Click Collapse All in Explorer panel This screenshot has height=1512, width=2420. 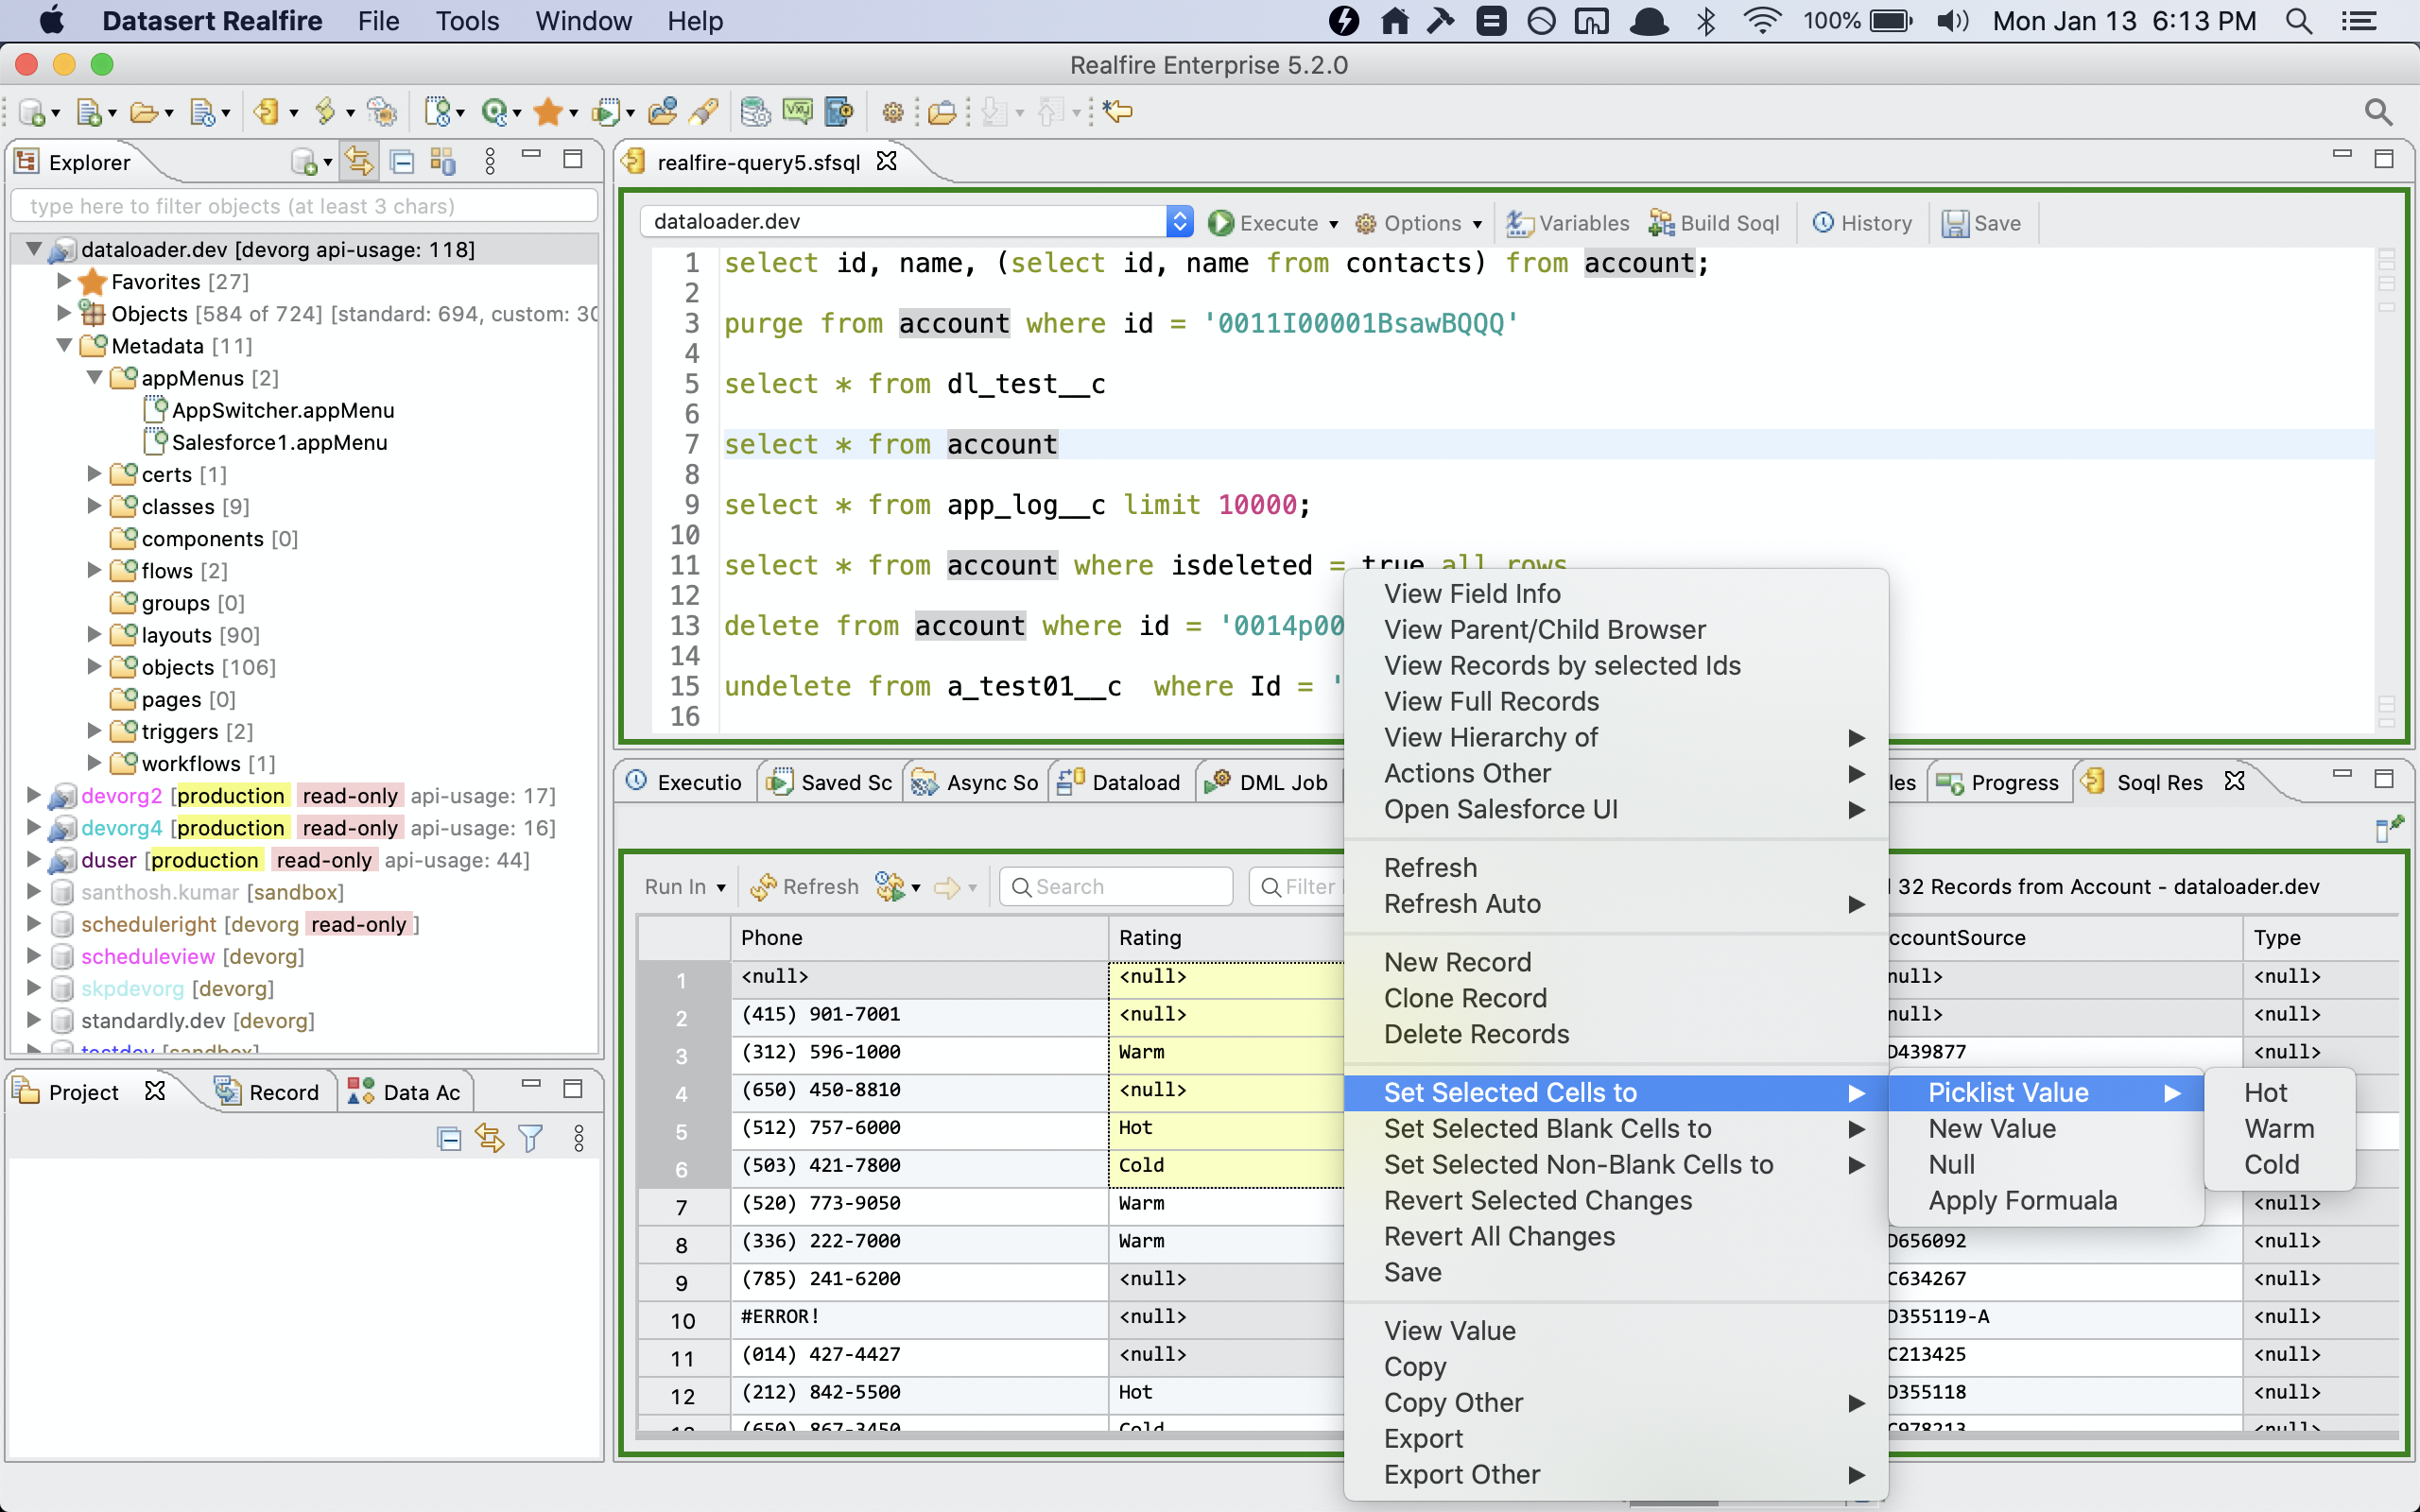[x=402, y=161]
